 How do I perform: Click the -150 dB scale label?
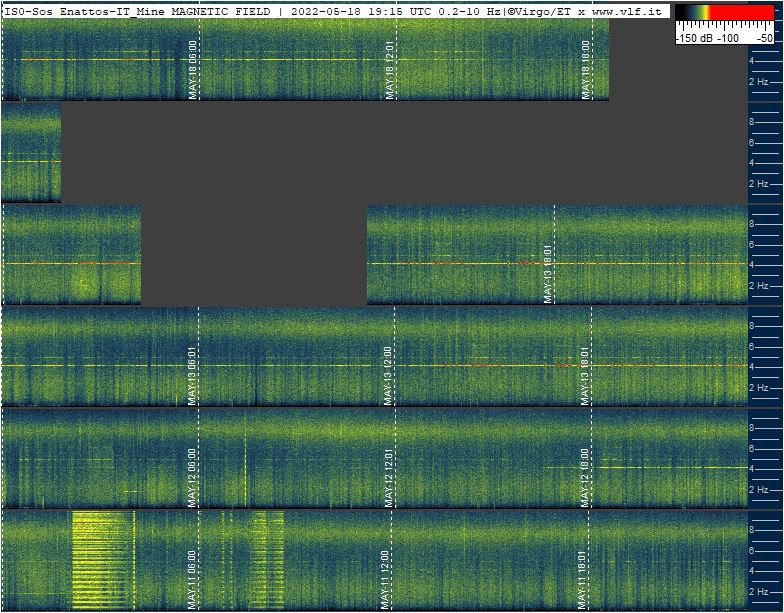click(693, 38)
